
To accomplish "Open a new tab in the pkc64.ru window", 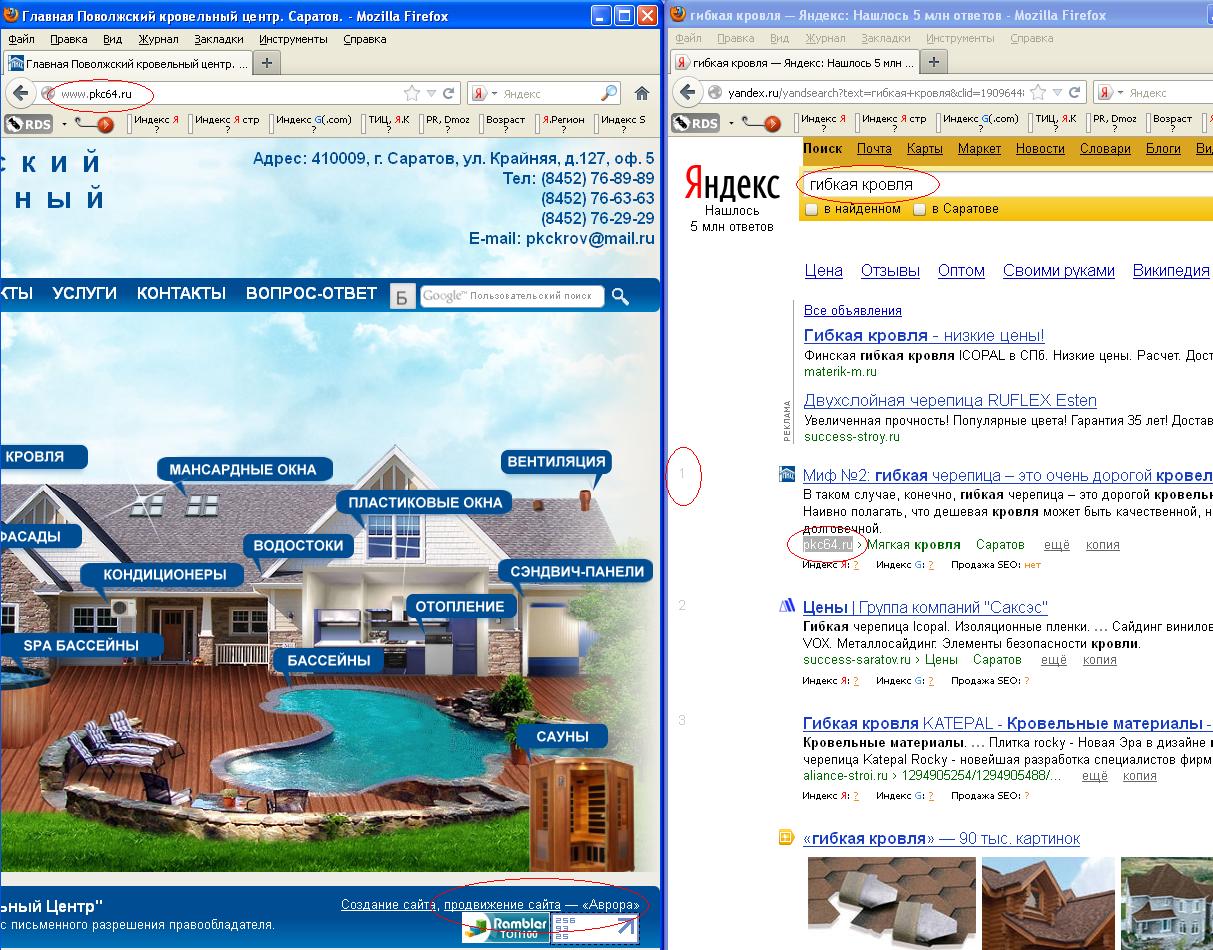I will (x=267, y=62).
